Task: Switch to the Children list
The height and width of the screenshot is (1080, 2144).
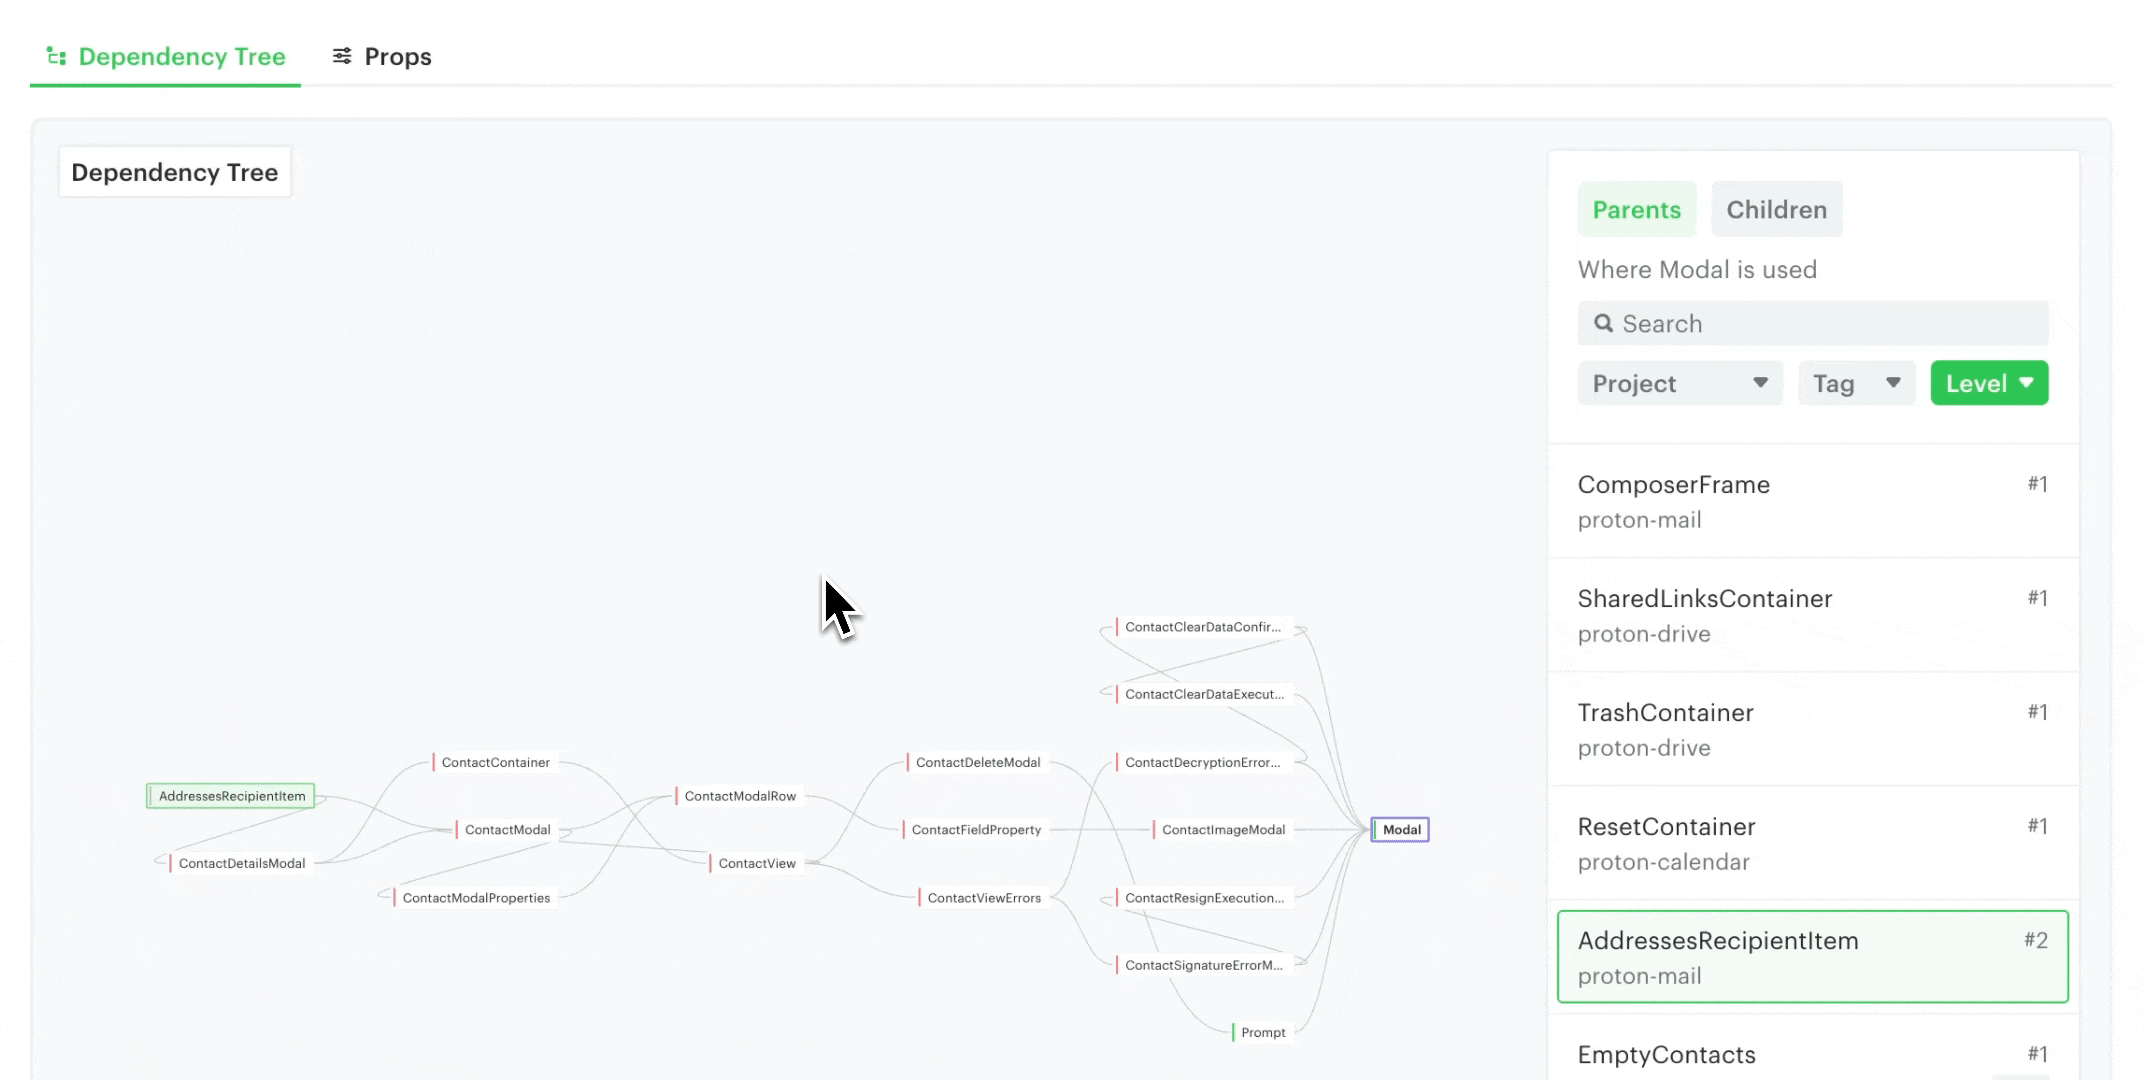Action: pyautogui.click(x=1776, y=210)
